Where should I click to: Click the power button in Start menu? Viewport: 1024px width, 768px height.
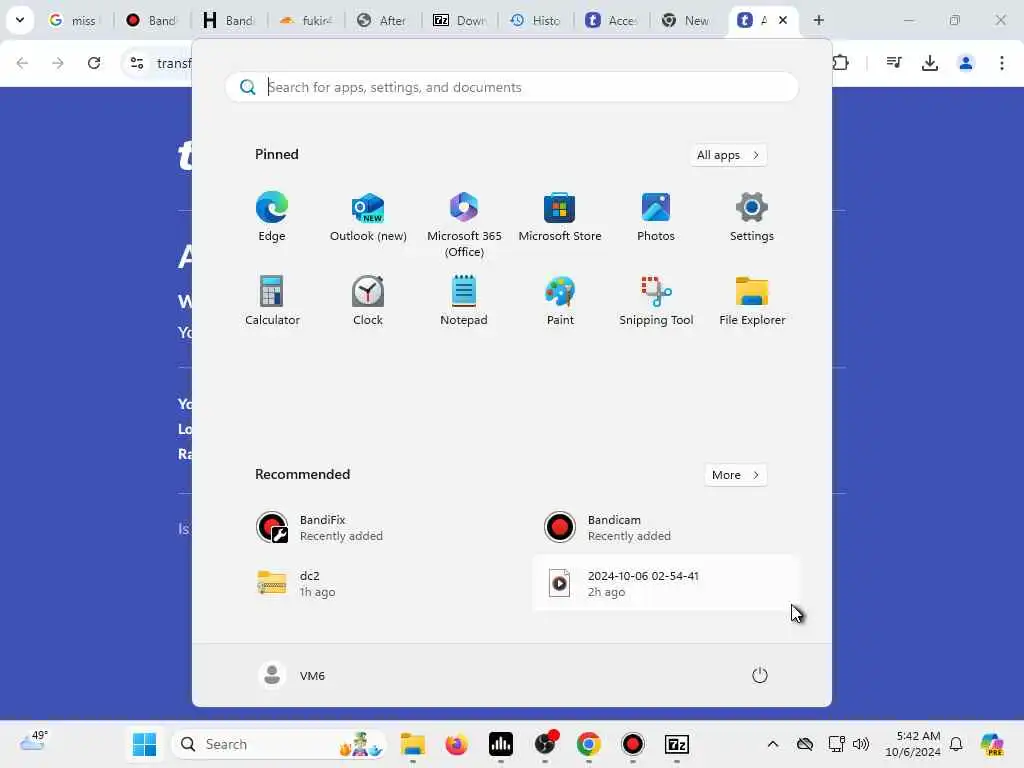click(760, 675)
